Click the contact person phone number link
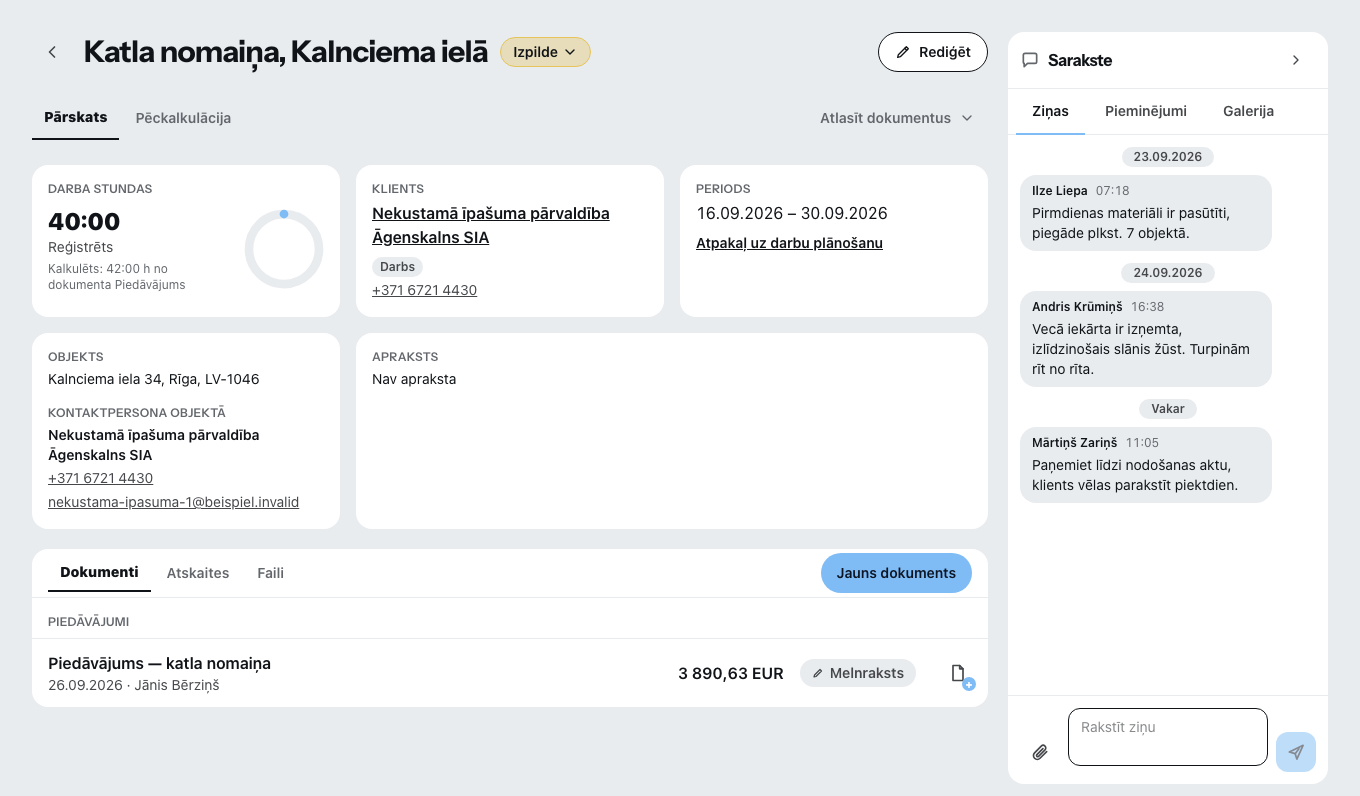1360x796 pixels. coord(100,478)
